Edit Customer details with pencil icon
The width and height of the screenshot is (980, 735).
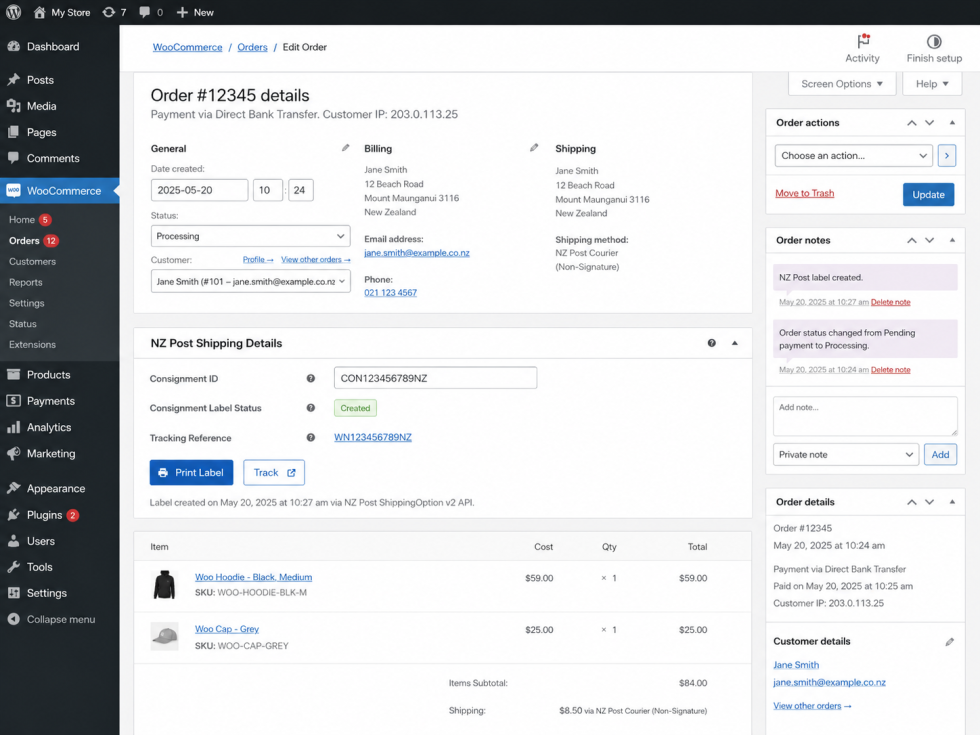949,642
